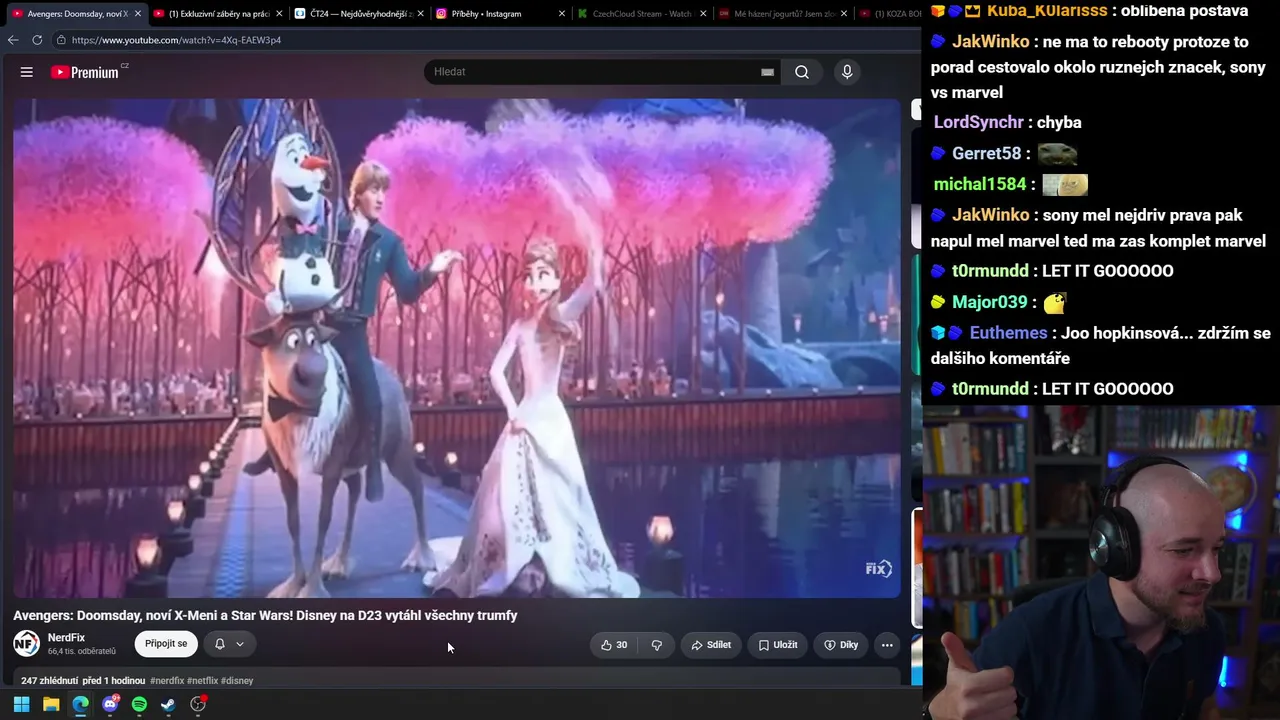Open NerdFix channel avatar
Image resolution: width=1280 pixels, height=720 pixels.
point(26,644)
